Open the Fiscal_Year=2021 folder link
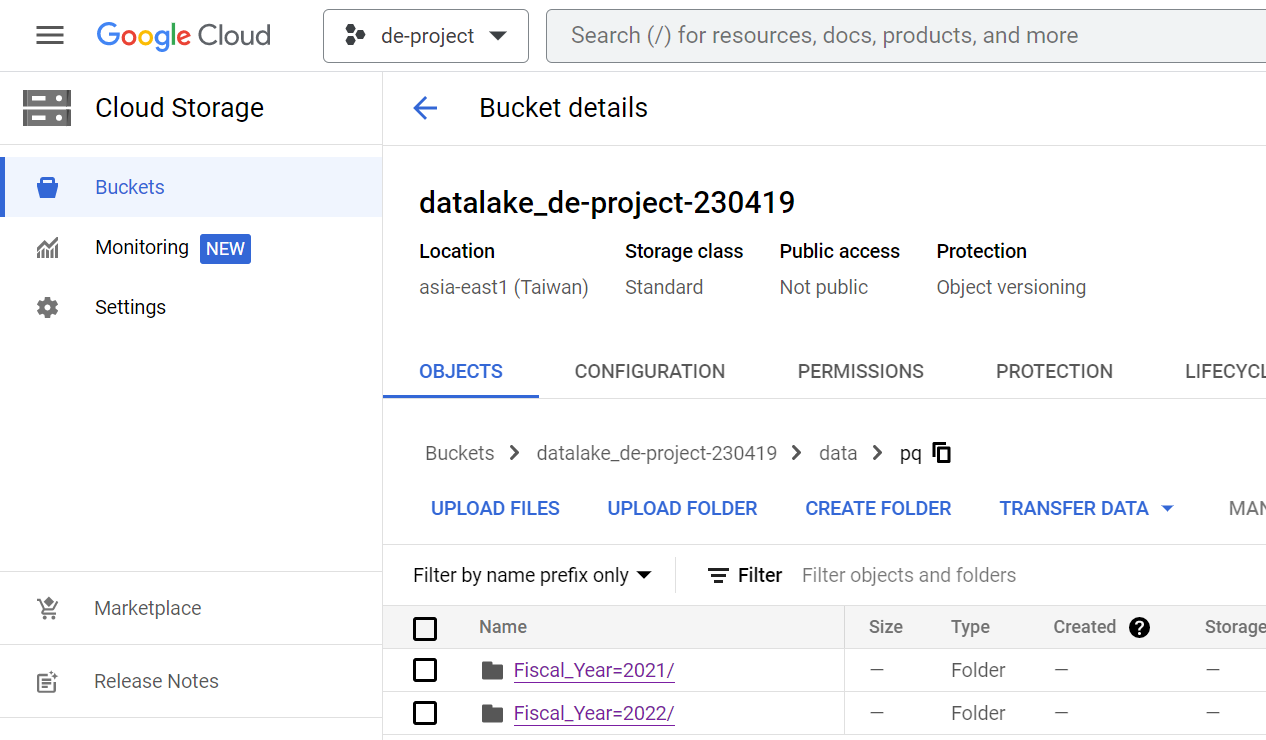1266x740 pixels. click(x=593, y=670)
